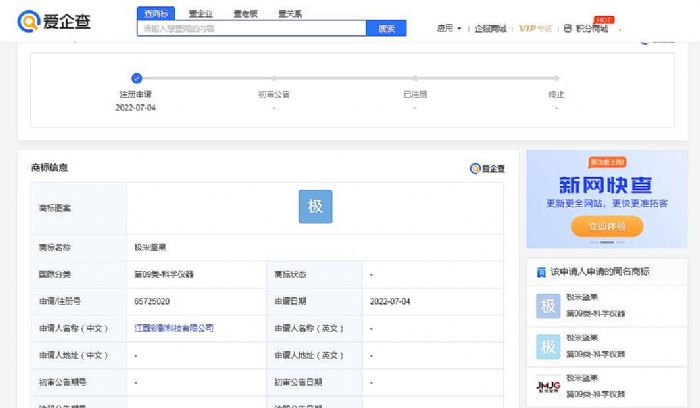Open the second 极 trademark thumbnail in sidebar
Viewport: 700px width, 408px height.
[x=547, y=346]
